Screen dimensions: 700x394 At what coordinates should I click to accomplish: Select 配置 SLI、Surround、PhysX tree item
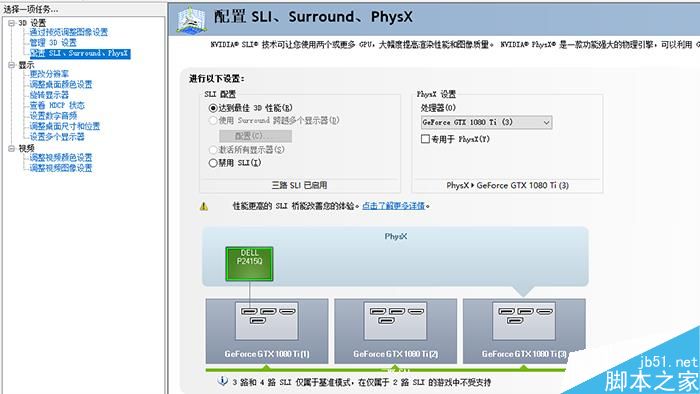coord(80,54)
